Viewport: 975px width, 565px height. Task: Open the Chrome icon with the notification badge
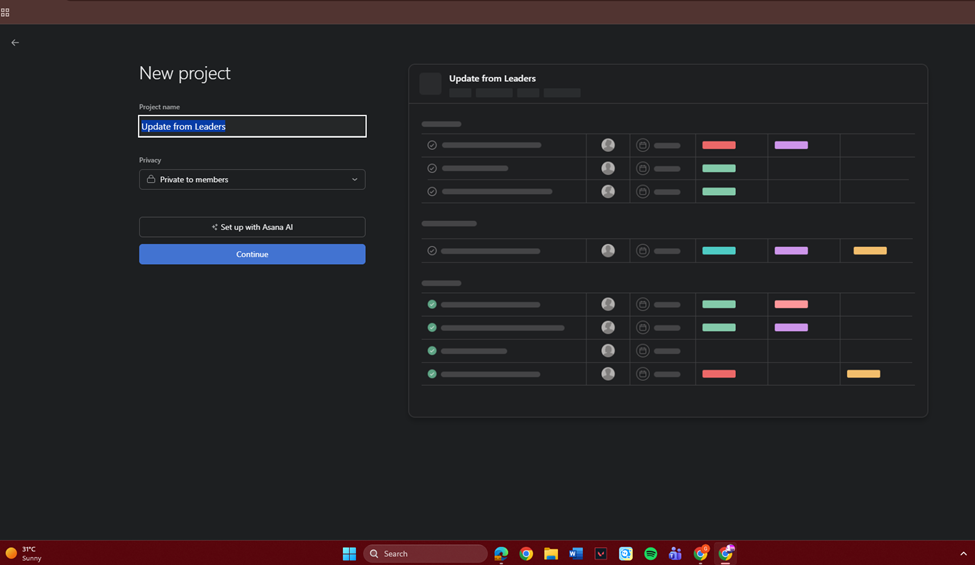coord(701,553)
